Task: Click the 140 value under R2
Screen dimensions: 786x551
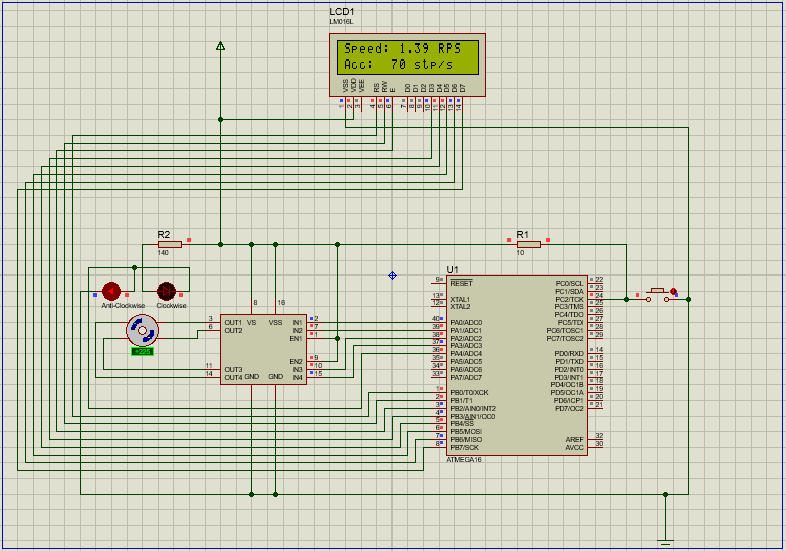Action: tap(163, 253)
